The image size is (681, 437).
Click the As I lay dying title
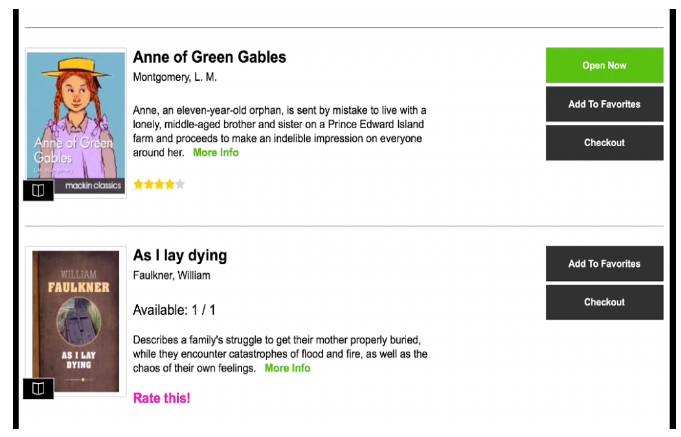[x=180, y=255]
